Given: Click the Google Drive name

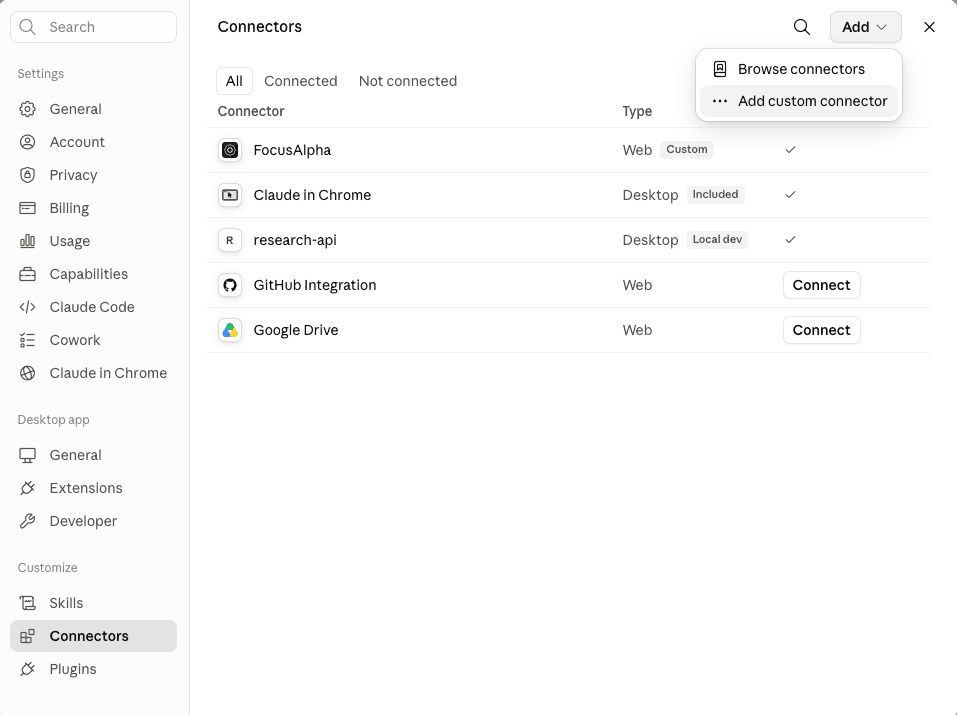Looking at the screenshot, I should [295, 330].
